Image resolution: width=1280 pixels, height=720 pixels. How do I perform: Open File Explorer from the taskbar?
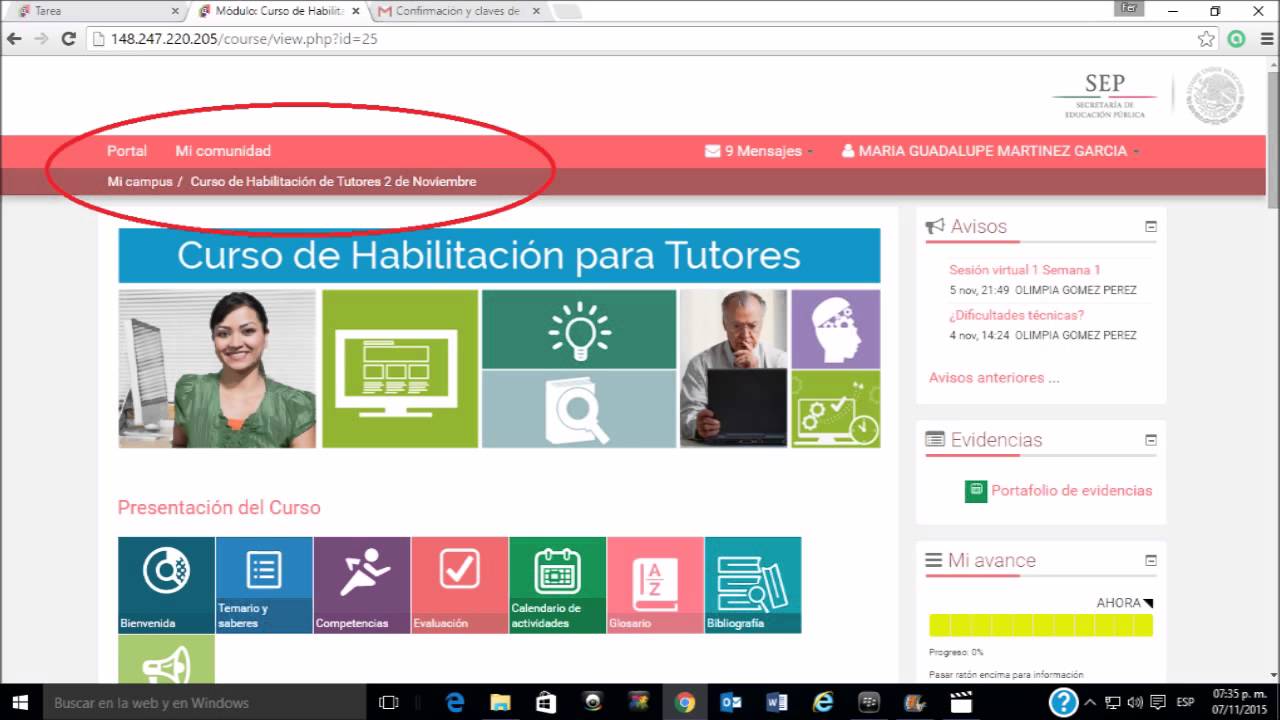pos(500,702)
